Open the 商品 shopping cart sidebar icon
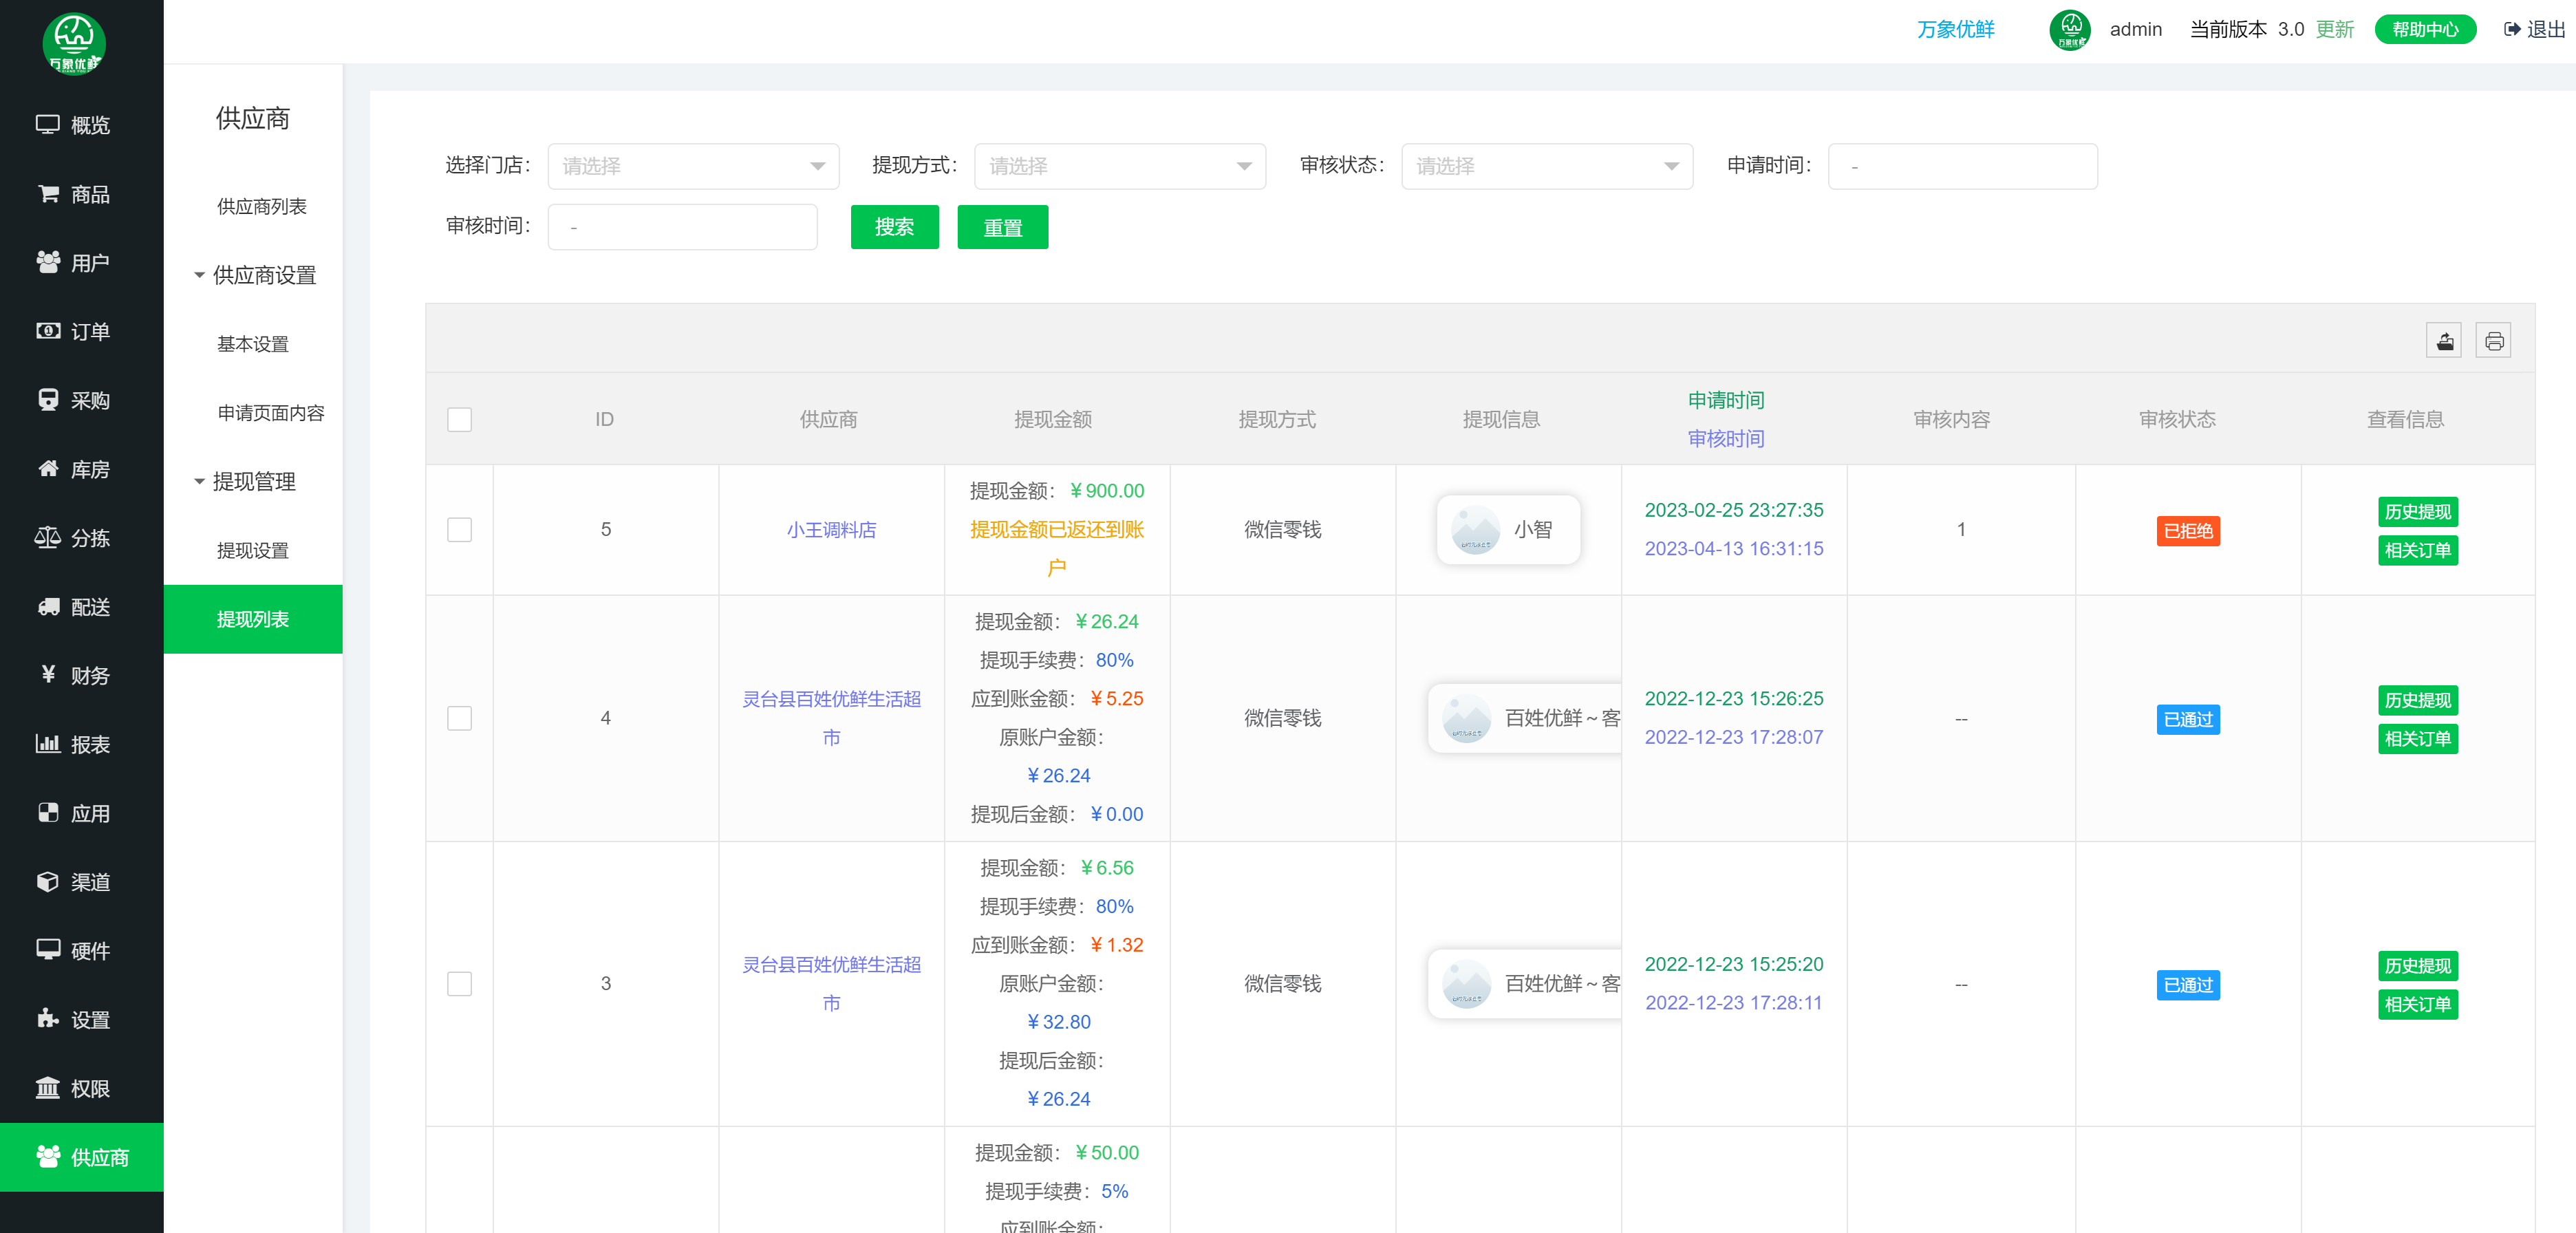Screen dimensions: 2576x1233 click(x=48, y=194)
